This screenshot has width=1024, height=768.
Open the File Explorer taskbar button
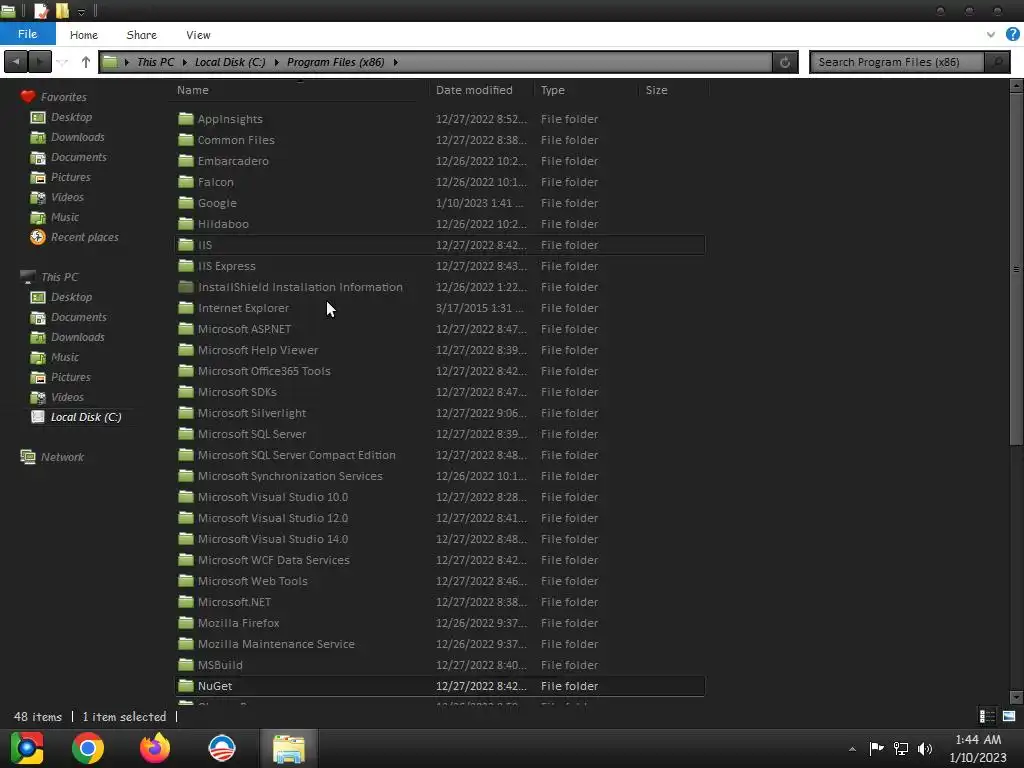289,748
